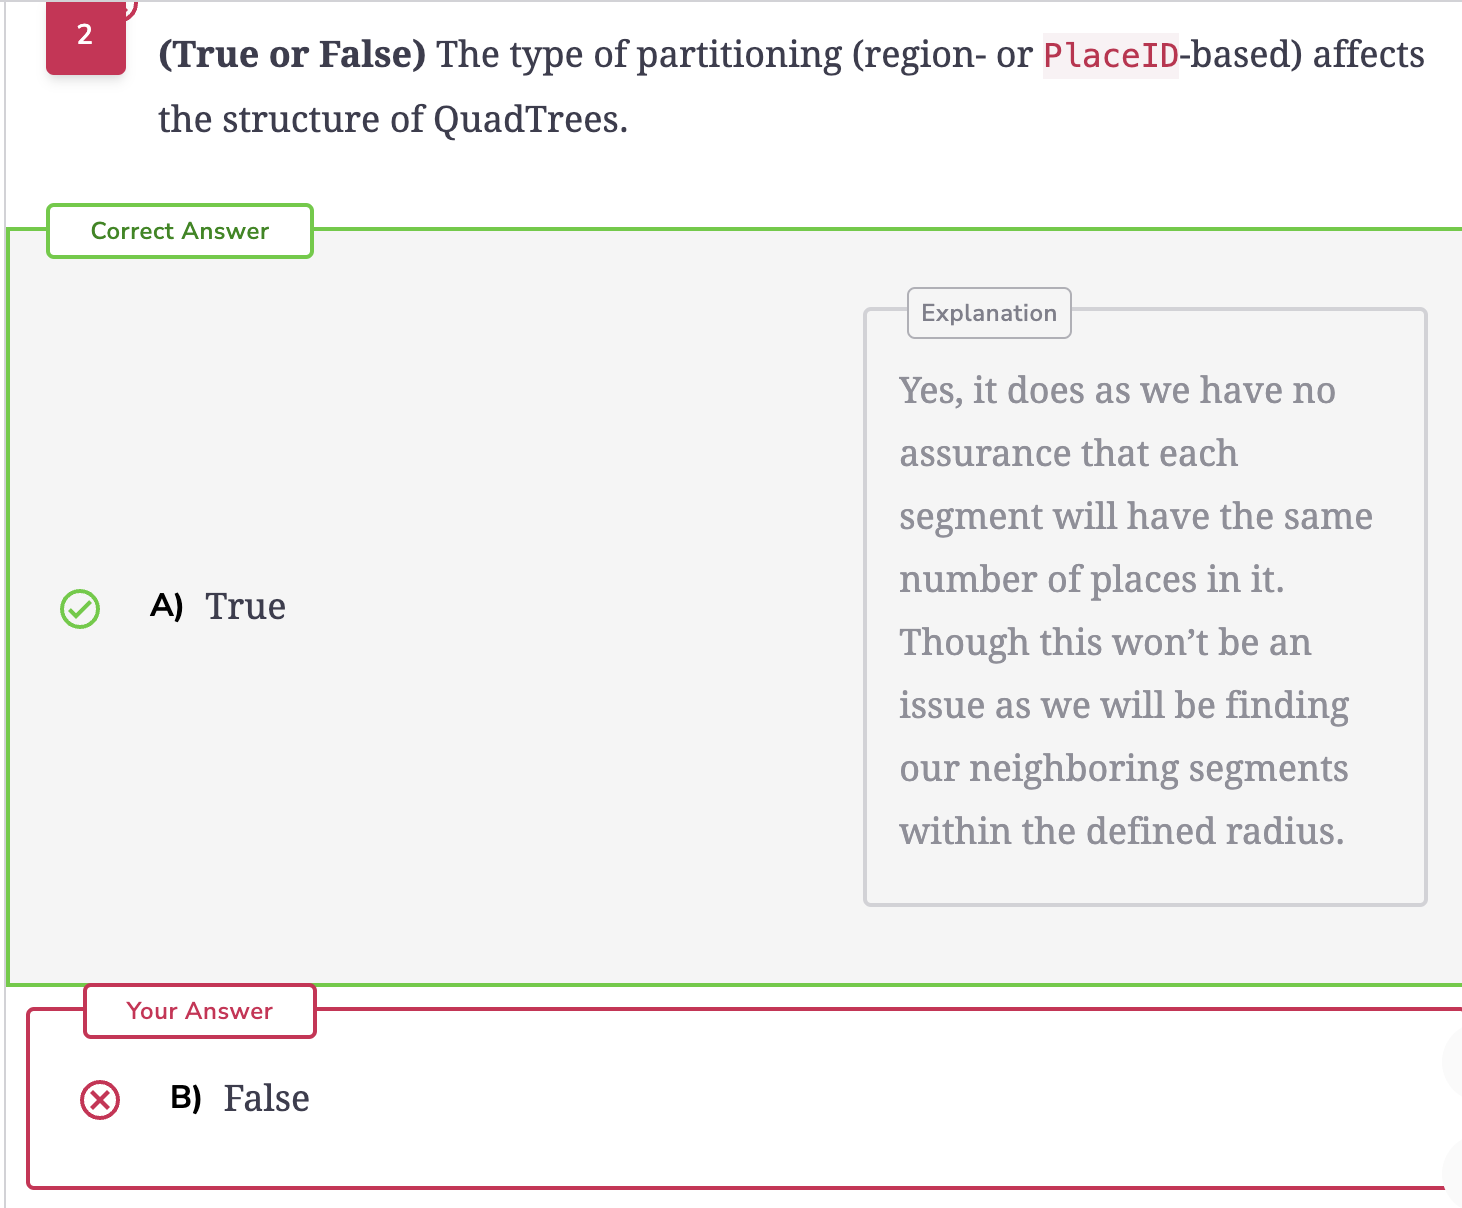1462x1208 pixels.
Task: Click the text 'the structure of QuadTrees.'
Action: coord(393,119)
